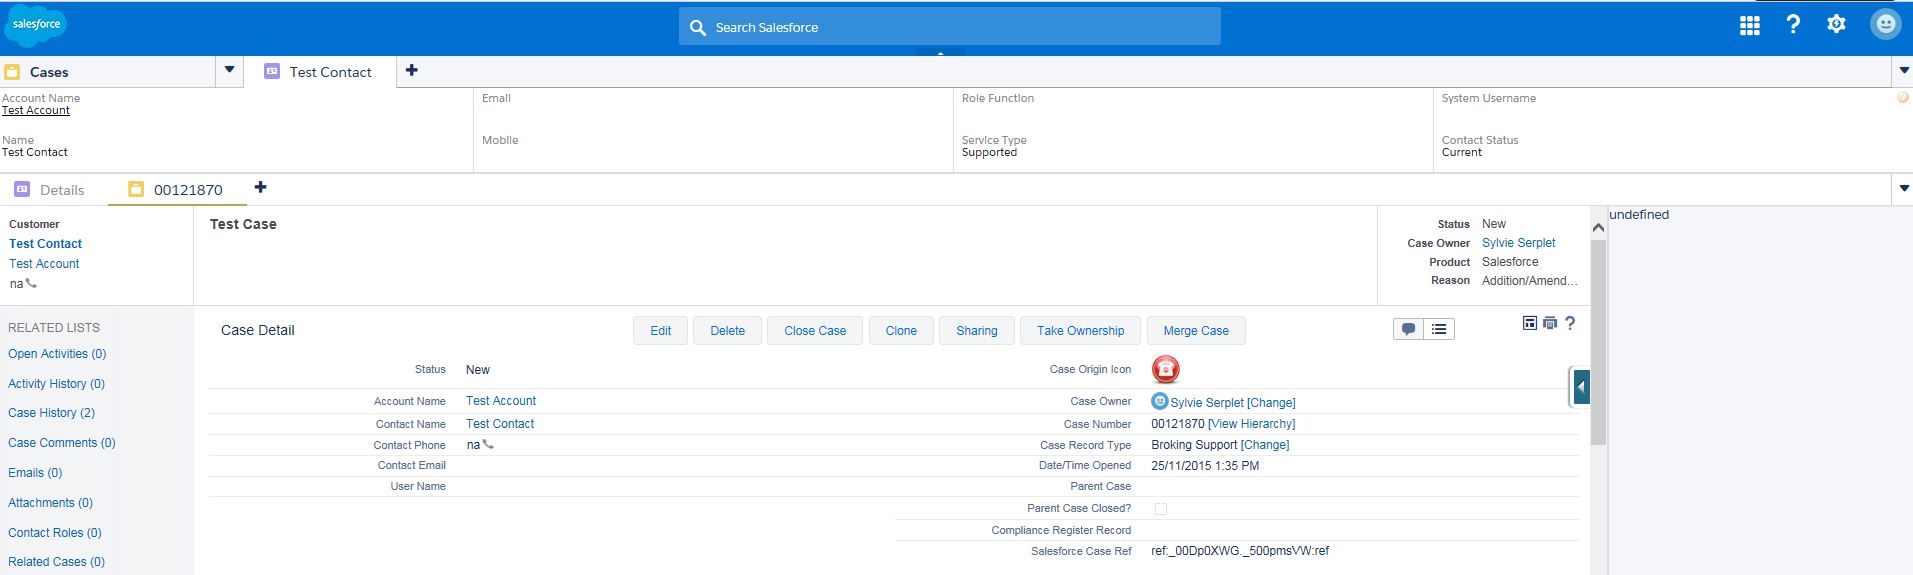Switch to the details list view icon
The width and height of the screenshot is (1913, 575).
1439,329
